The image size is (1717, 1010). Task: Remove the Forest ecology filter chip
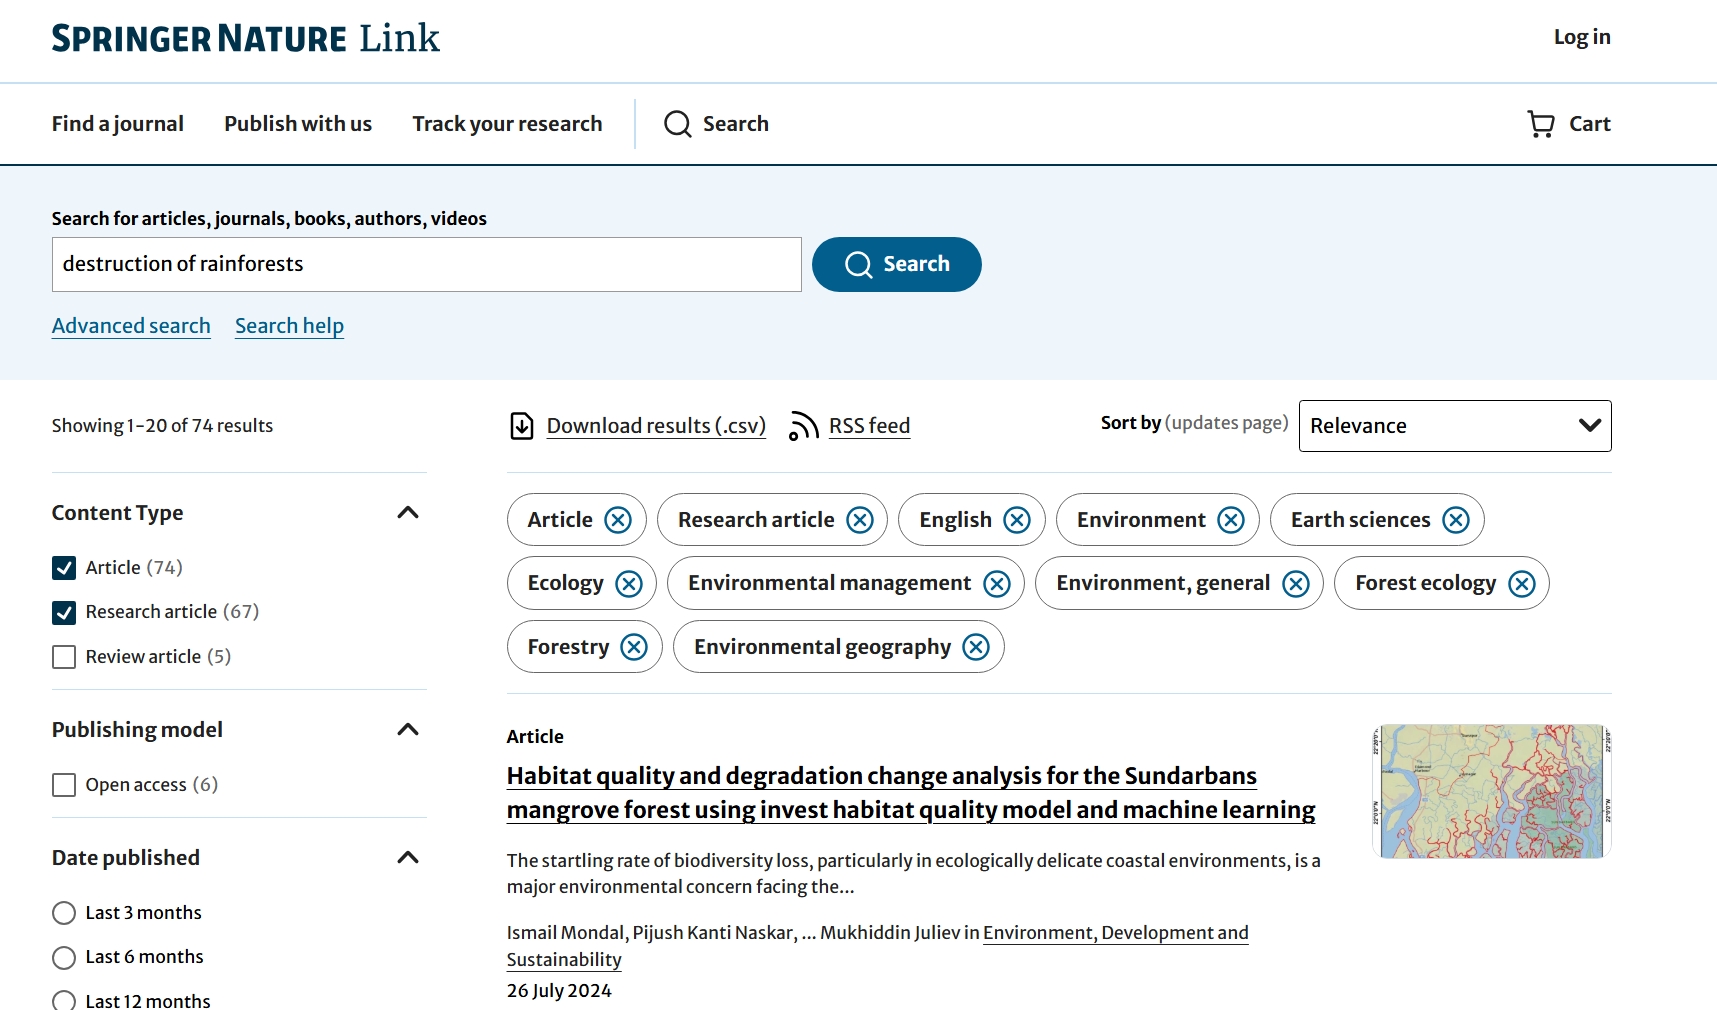[1521, 584]
